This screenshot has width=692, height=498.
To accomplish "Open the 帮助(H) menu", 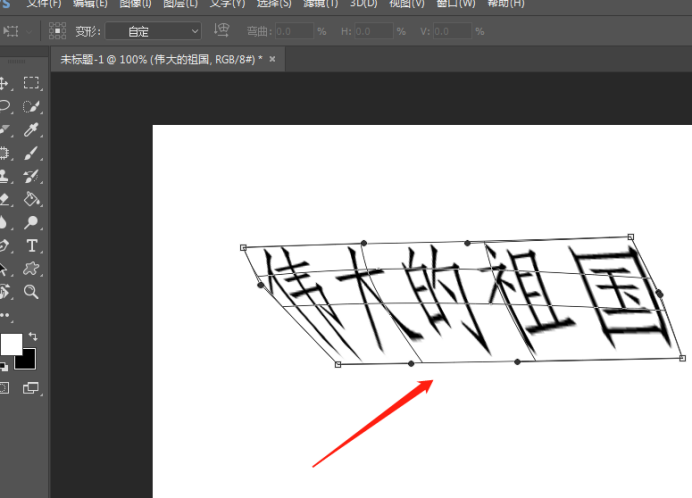I will pos(506,4).
